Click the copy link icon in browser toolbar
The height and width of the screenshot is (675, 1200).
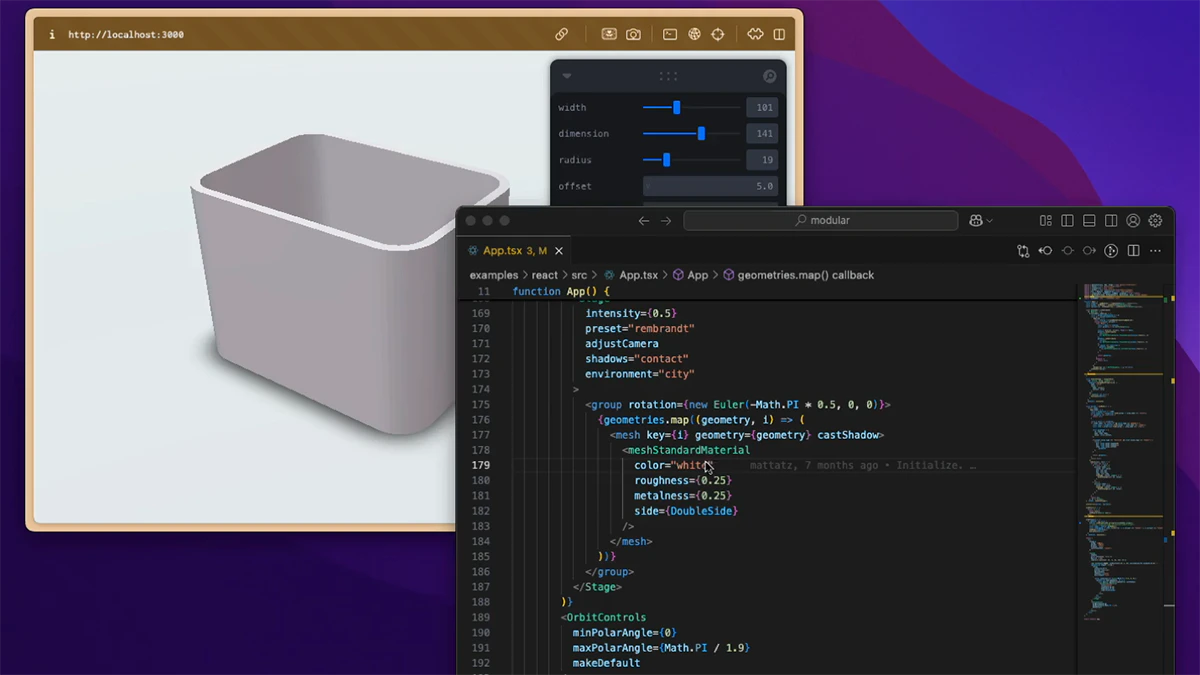[562, 34]
